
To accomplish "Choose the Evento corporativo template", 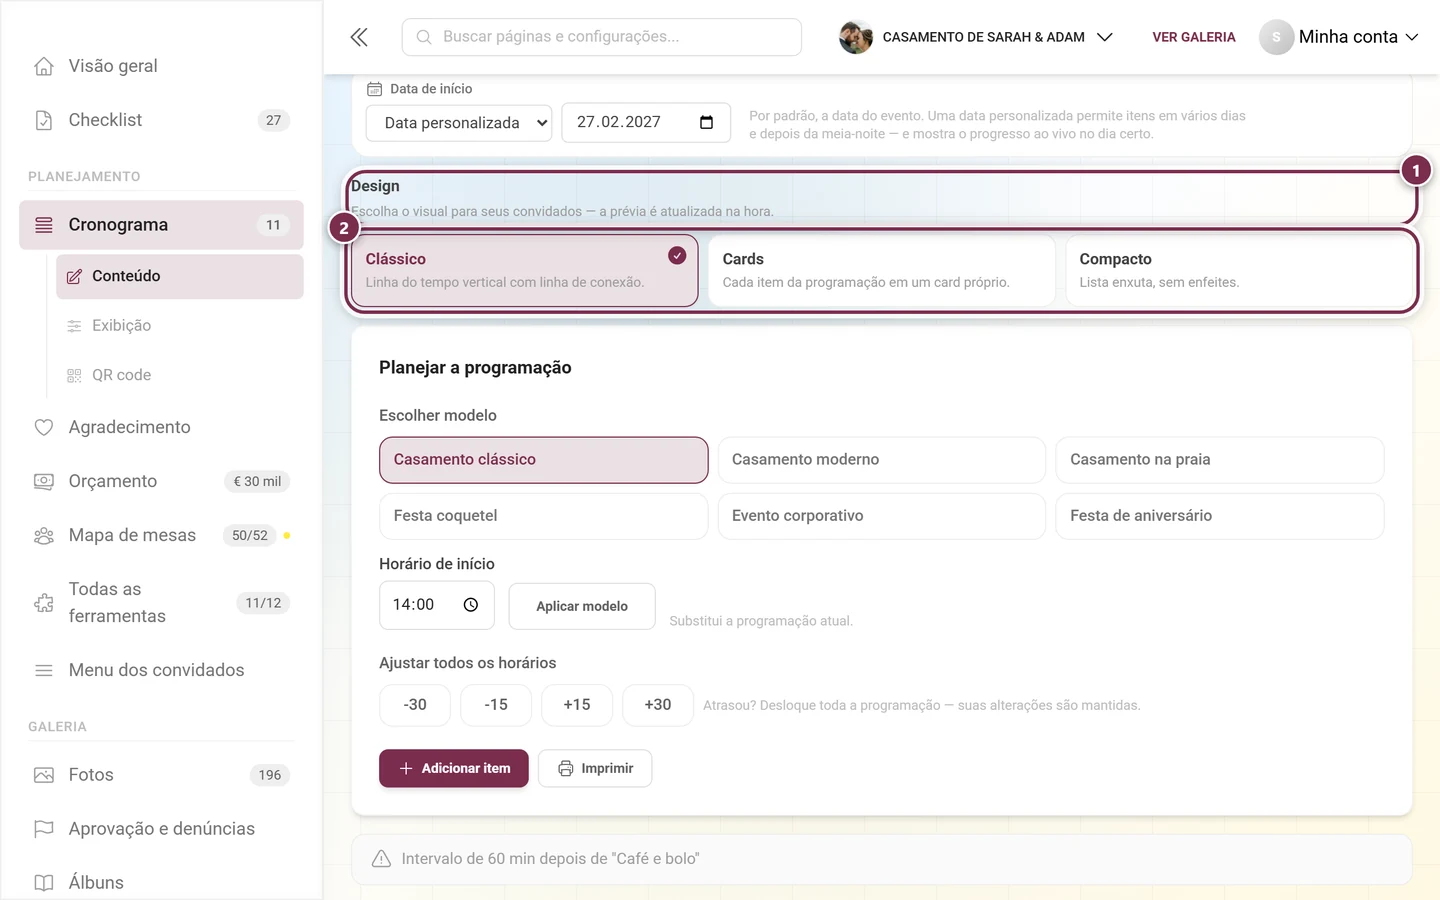I will (882, 516).
